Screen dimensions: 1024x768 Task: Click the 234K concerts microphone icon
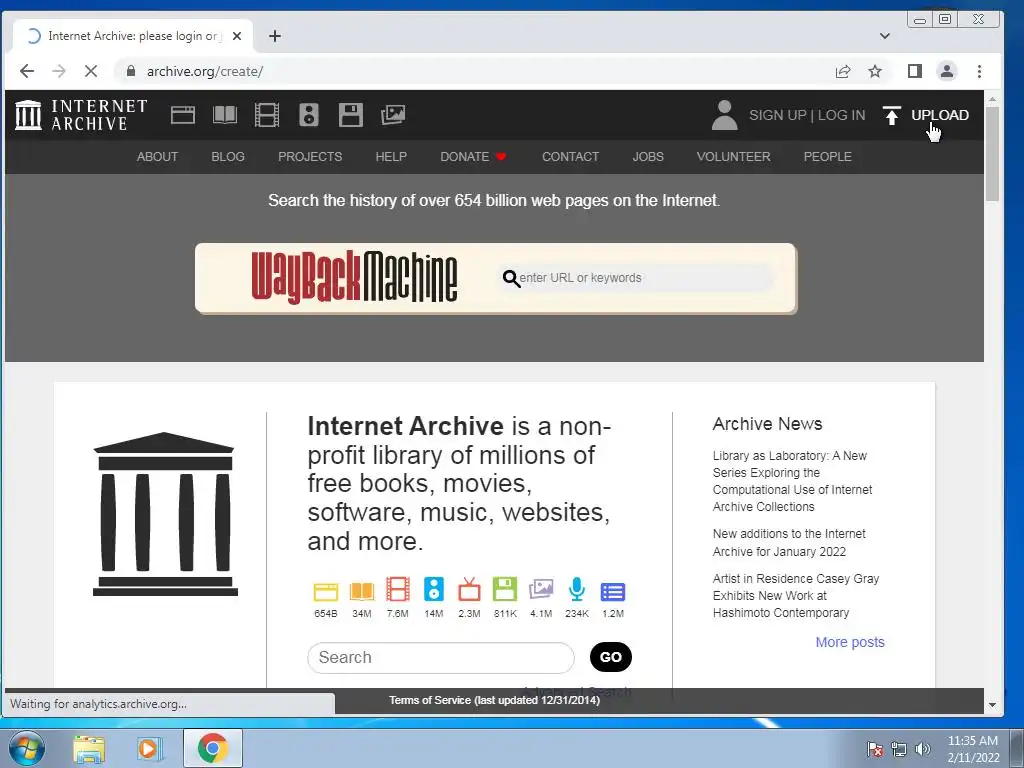coord(577,589)
